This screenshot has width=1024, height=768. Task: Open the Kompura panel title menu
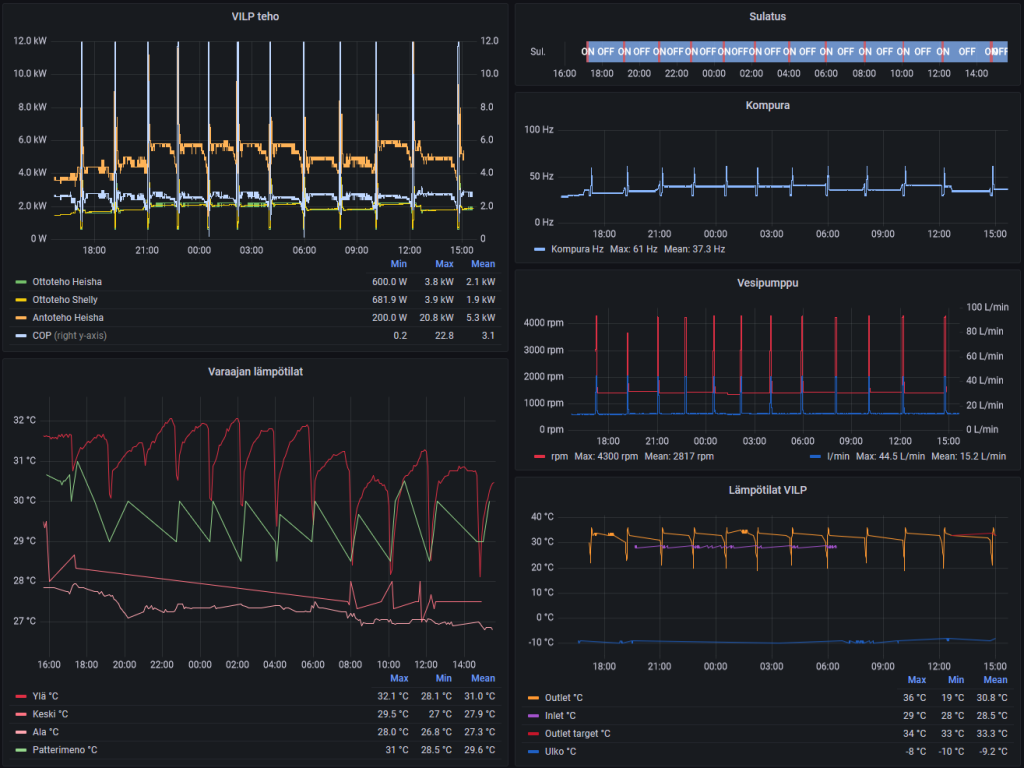tap(767, 105)
